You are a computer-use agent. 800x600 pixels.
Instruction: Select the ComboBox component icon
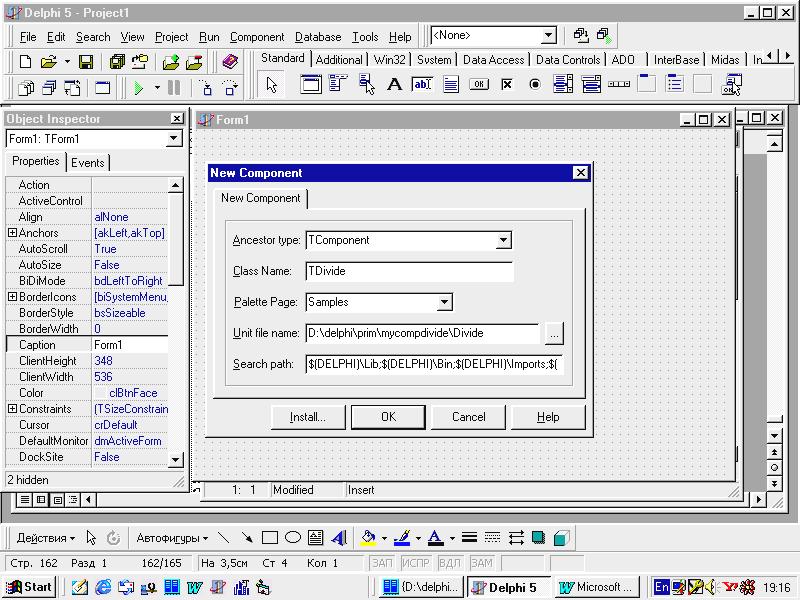[x=591, y=84]
